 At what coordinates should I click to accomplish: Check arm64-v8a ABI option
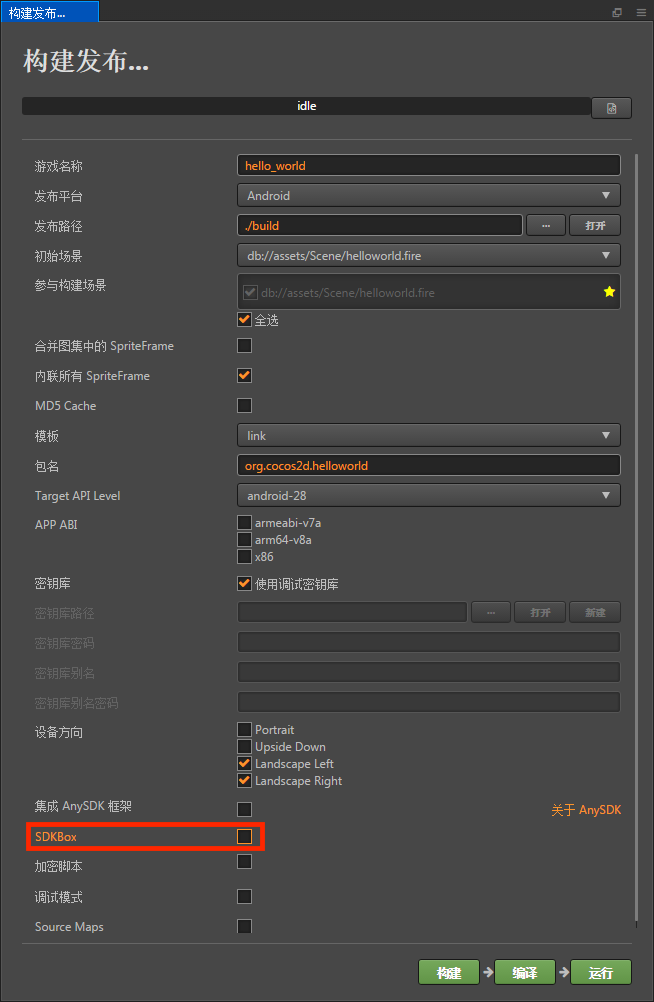[x=244, y=540]
